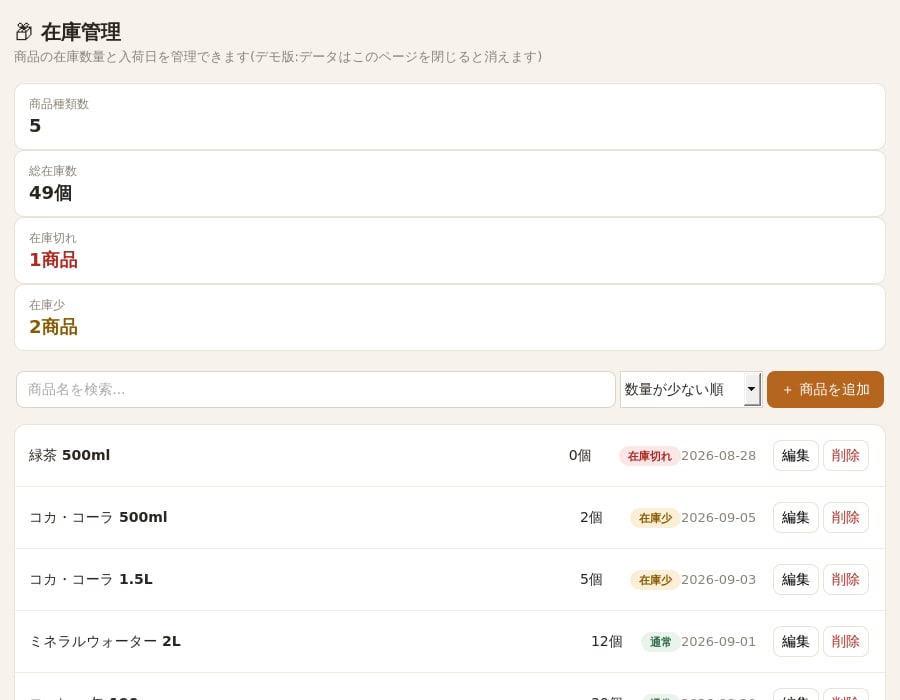
Task: Click the ミネラルウォーター 2L product name
Action: pos(105,641)
